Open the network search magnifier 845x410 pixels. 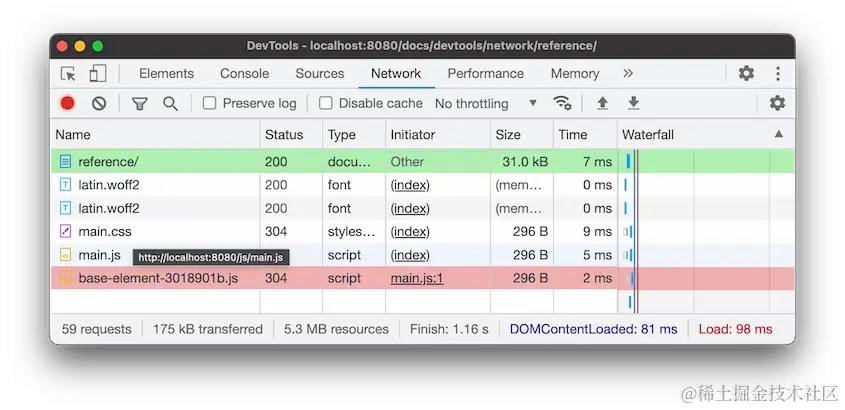tap(170, 103)
